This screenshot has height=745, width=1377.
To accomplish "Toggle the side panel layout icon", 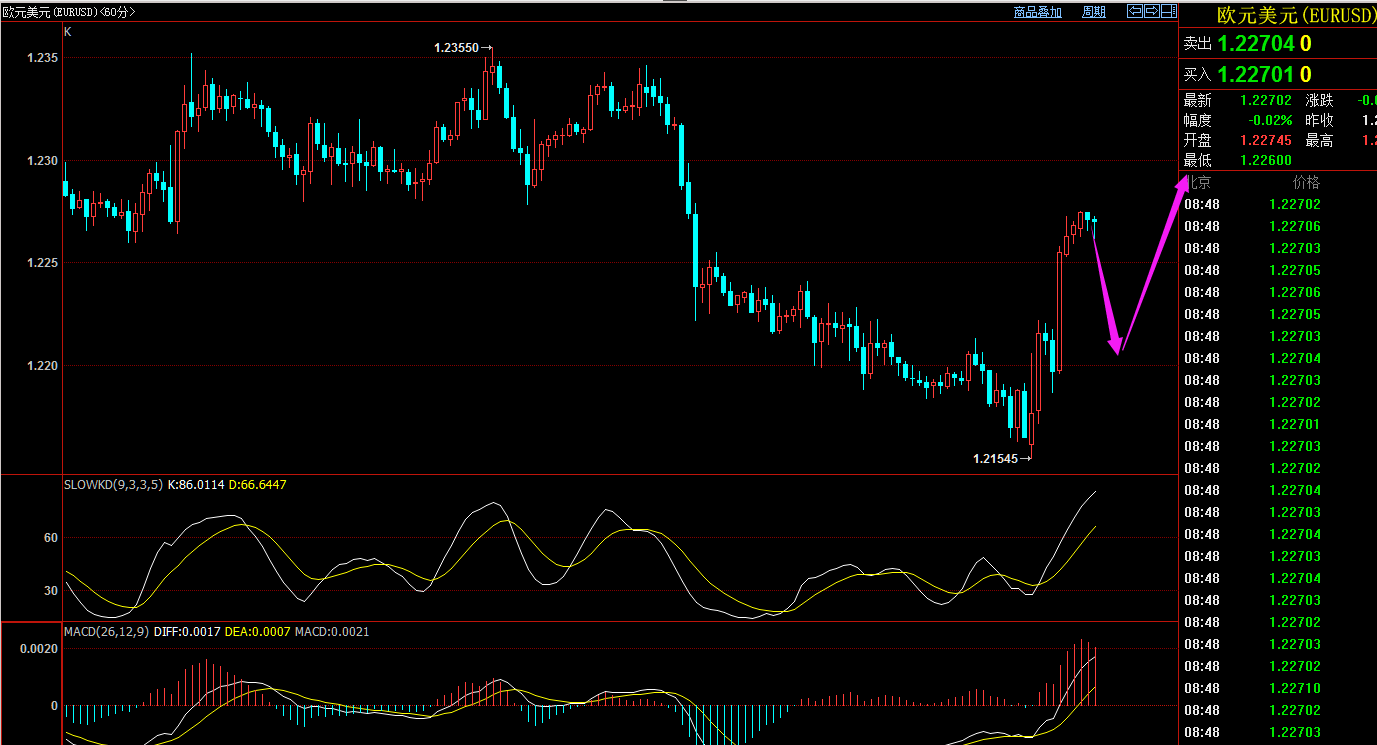I will pyautogui.click(x=1168, y=11).
